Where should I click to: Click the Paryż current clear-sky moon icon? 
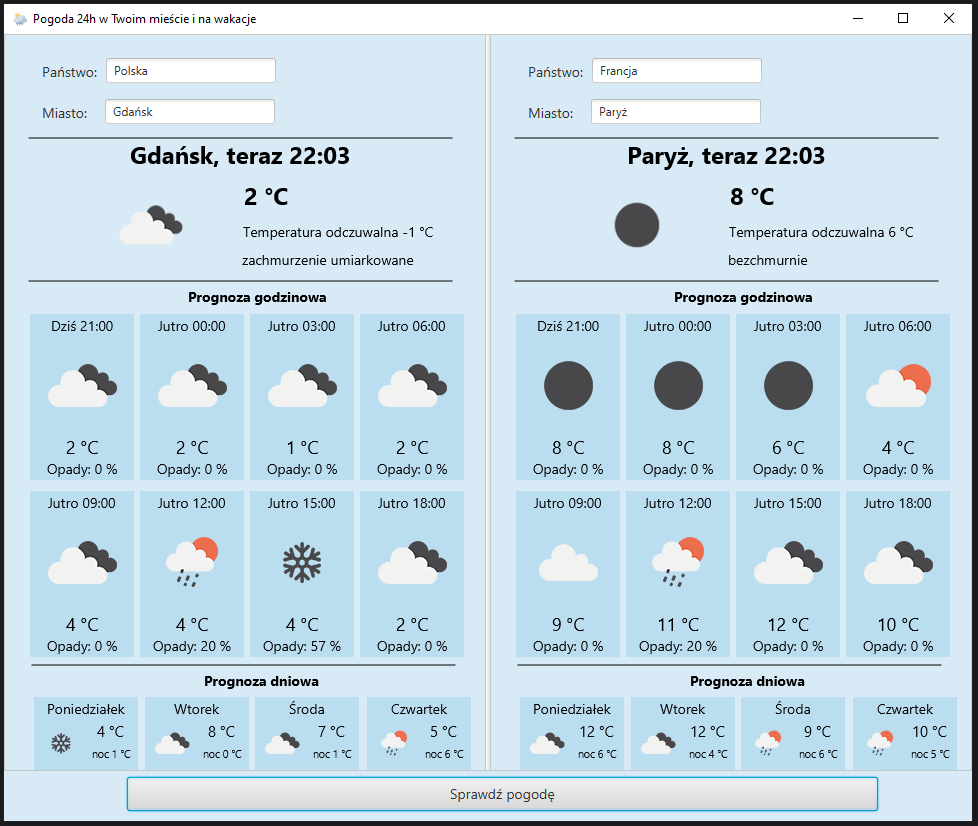click(x=637, y=225)
